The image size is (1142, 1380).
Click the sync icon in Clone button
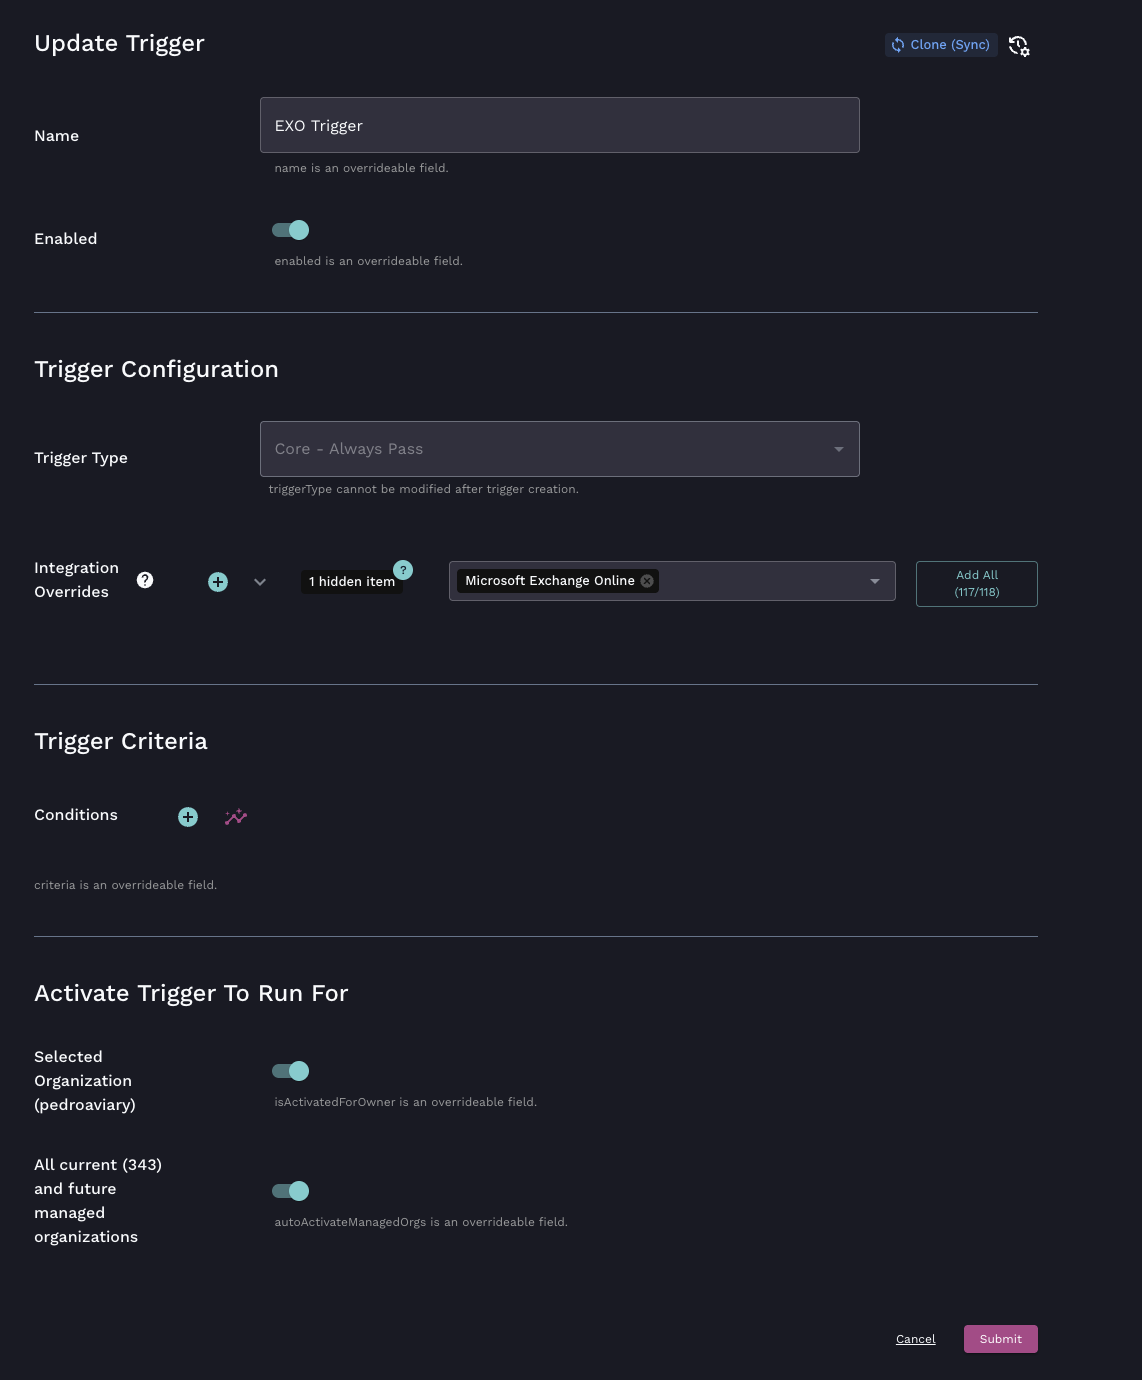(x=898, y=45)
